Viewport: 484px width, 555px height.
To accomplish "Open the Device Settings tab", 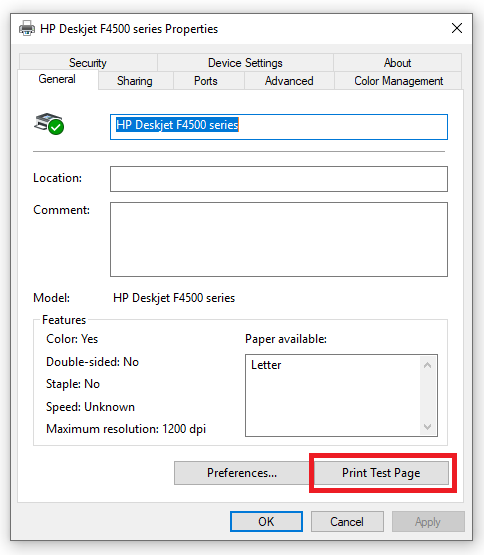I will (245, 63).
